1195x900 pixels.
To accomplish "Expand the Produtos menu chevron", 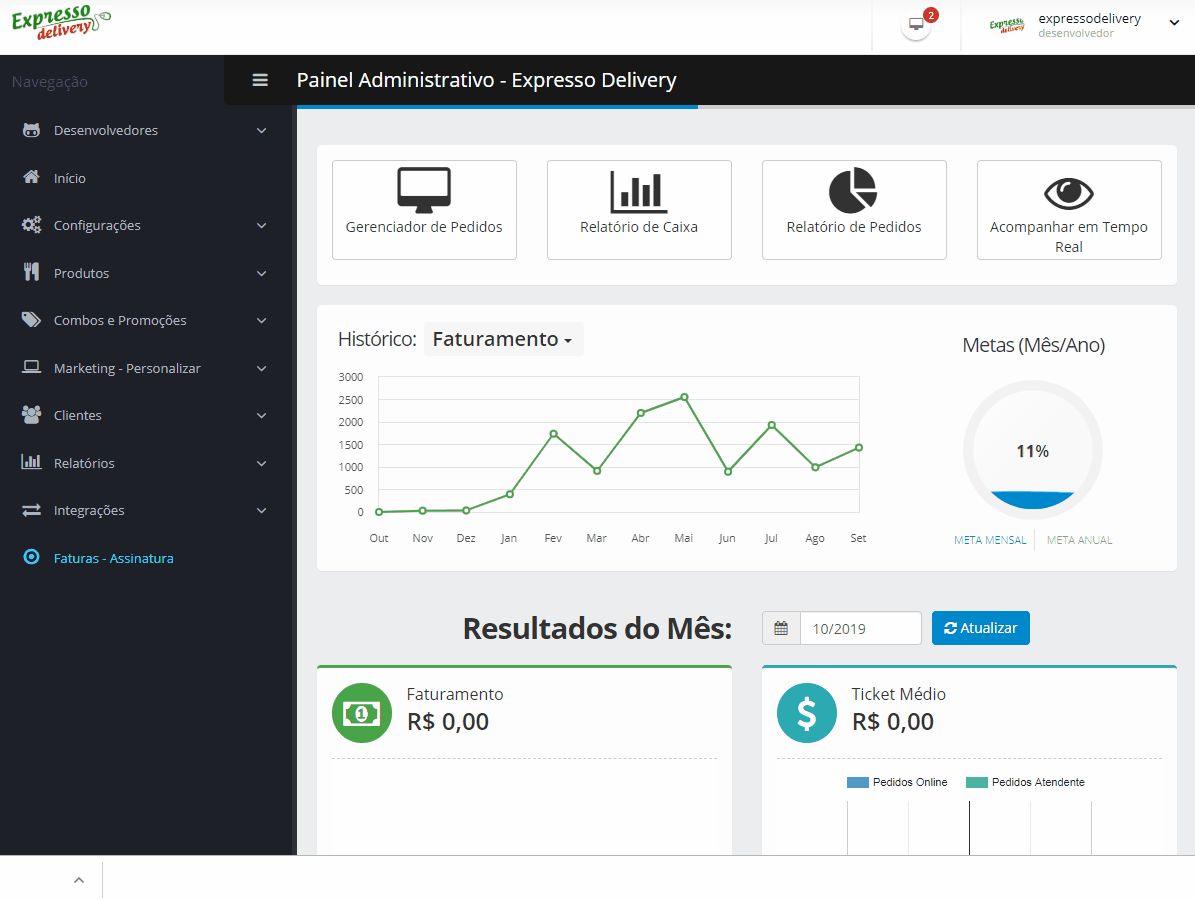I will pyautogui.click(x=261, y=274).
